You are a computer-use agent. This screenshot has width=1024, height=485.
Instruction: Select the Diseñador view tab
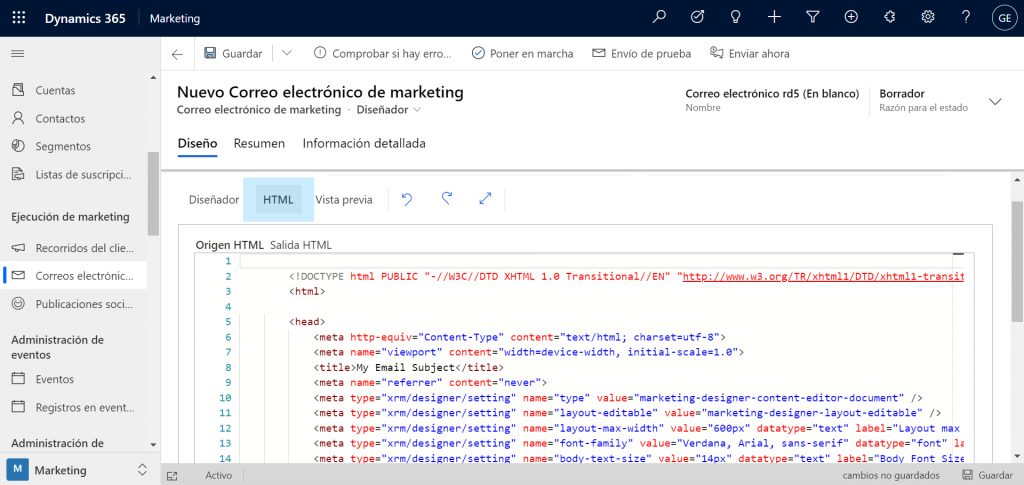coord(214,200)
